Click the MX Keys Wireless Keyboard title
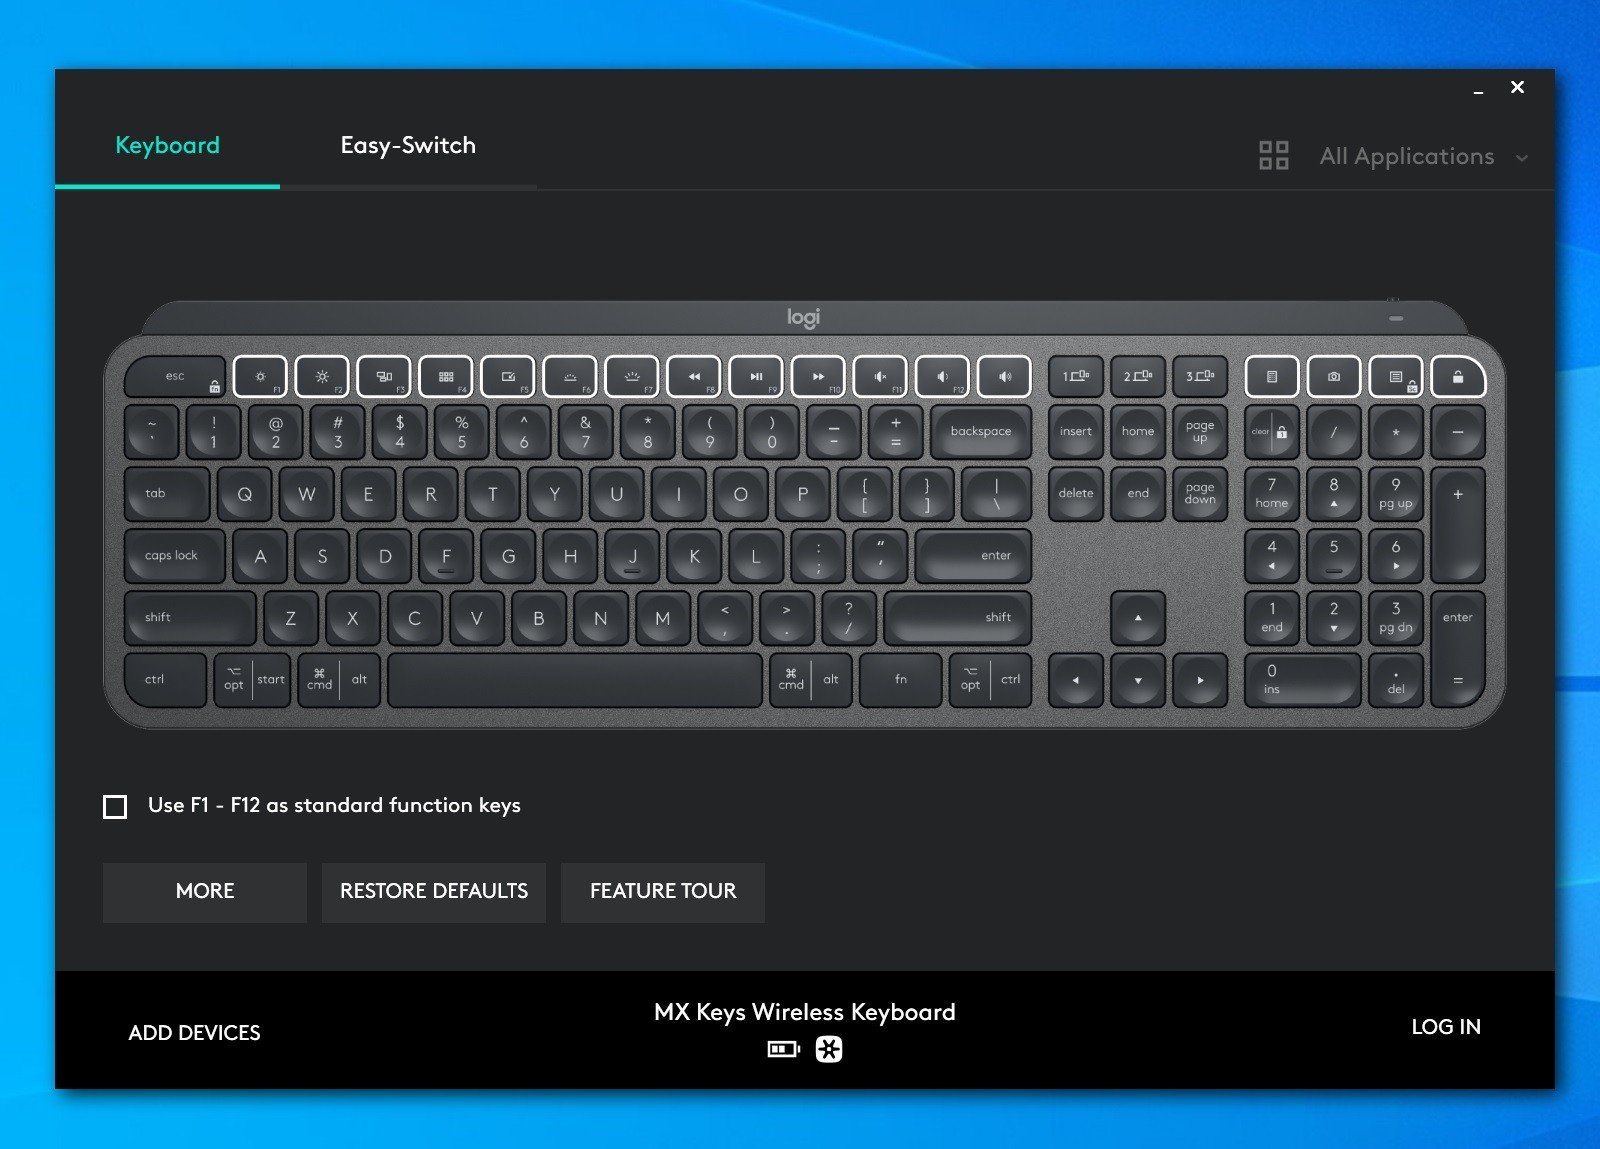The width and height of the screenshot is (1600, 1149). pyautogui.click(x=805, y=1012)
